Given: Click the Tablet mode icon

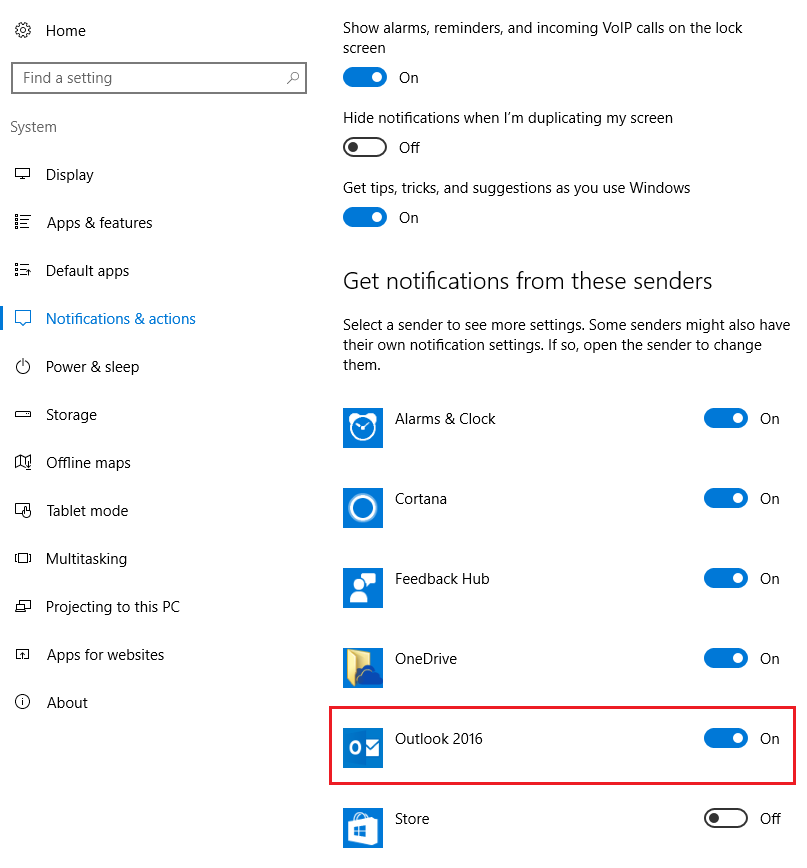Looking at the screenshot, I should coord(23,510).
